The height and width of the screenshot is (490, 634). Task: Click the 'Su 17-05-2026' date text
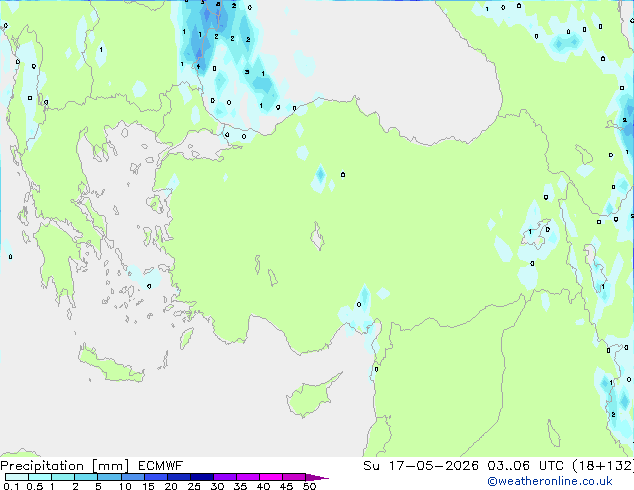(421, 466)
